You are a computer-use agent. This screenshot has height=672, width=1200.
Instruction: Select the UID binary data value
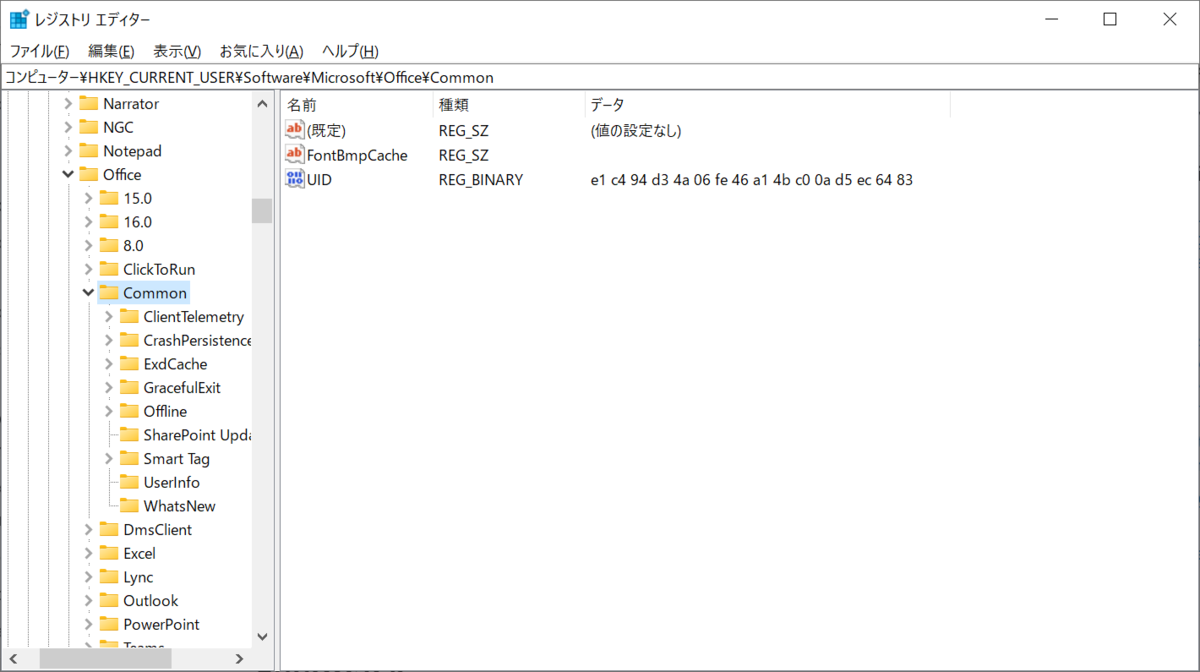point(751,180)
